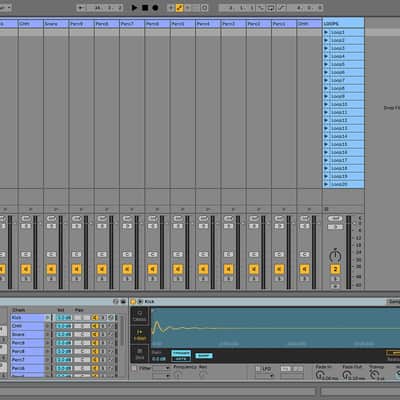Solo the LOOPS track
Image resolution: width=400 pixels, height=400 pixels.
pos(335,279)
